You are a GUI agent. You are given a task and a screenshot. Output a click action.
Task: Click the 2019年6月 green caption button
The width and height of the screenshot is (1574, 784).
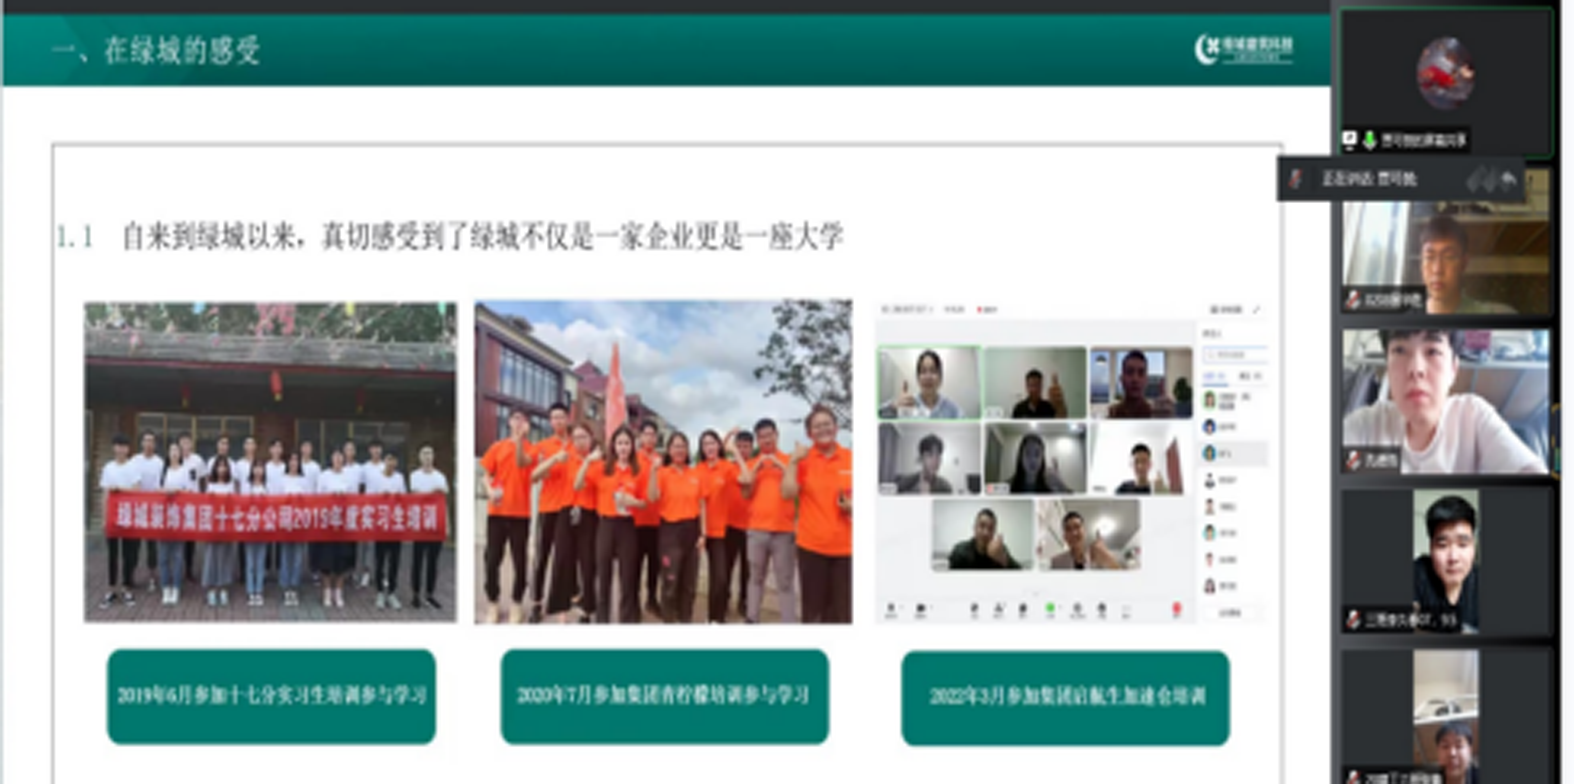271,696
